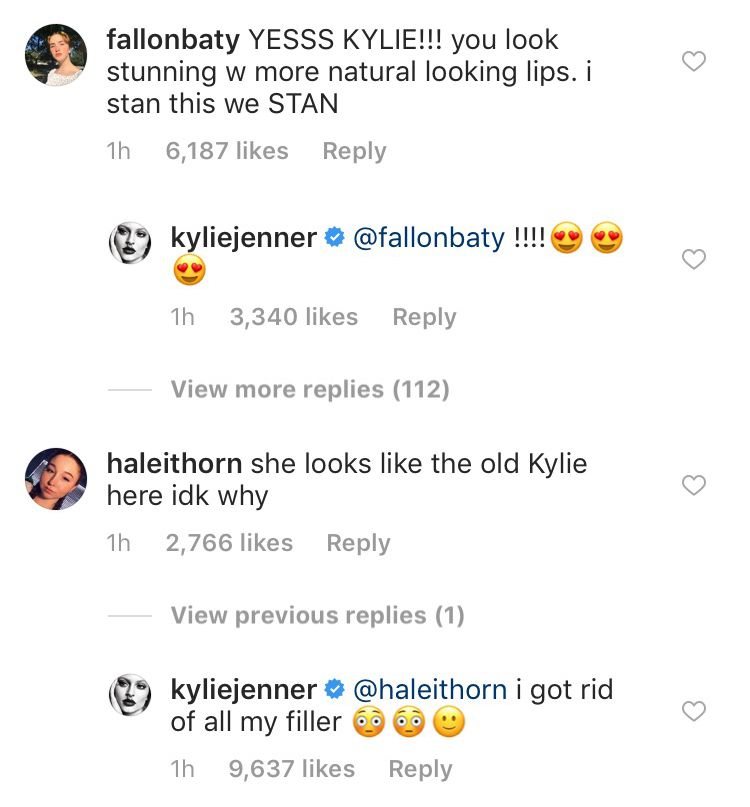Open kyliejenner's avatar beside the filler reply
This screenshot has height=807, width=750.
coord(130,695)
